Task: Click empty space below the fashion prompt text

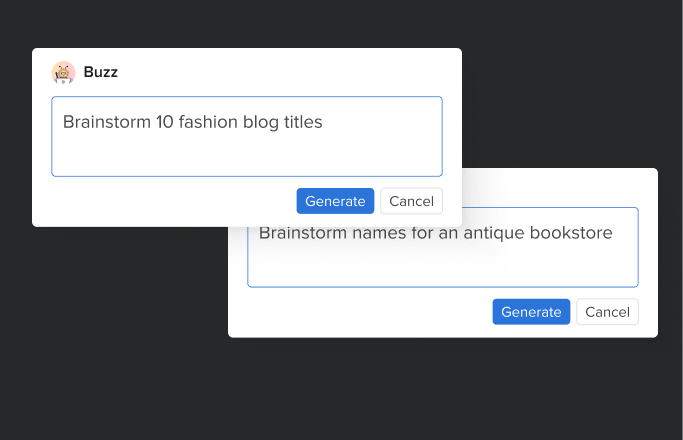Action: [x=247, y=156]
